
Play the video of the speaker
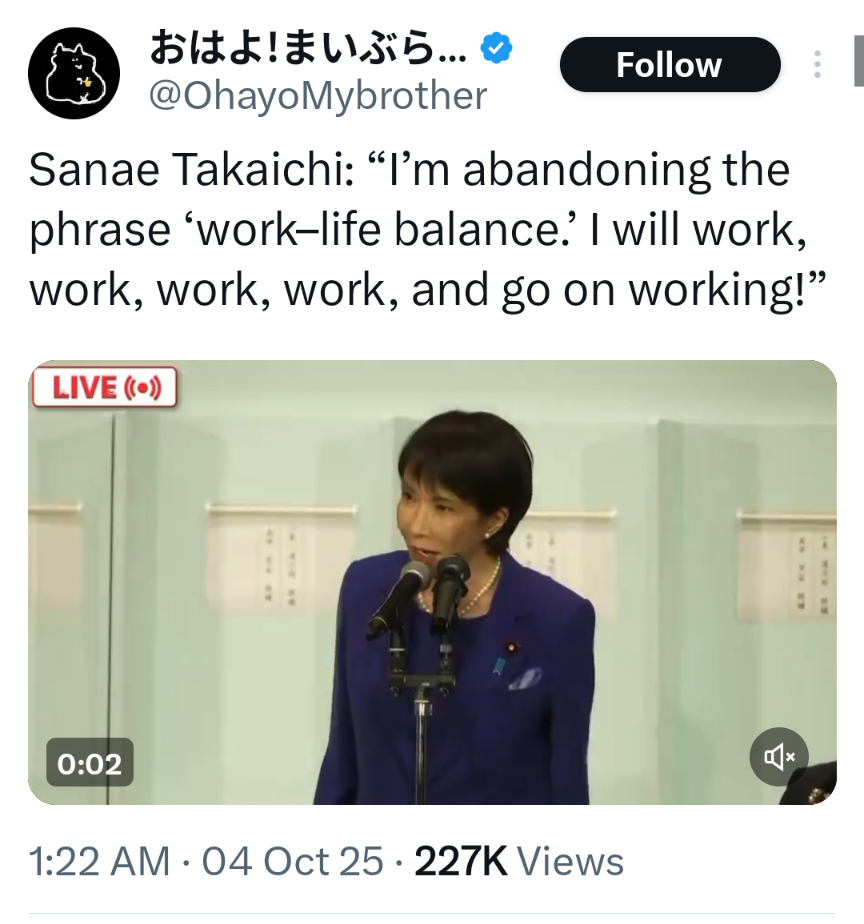[x=432, y=582]
